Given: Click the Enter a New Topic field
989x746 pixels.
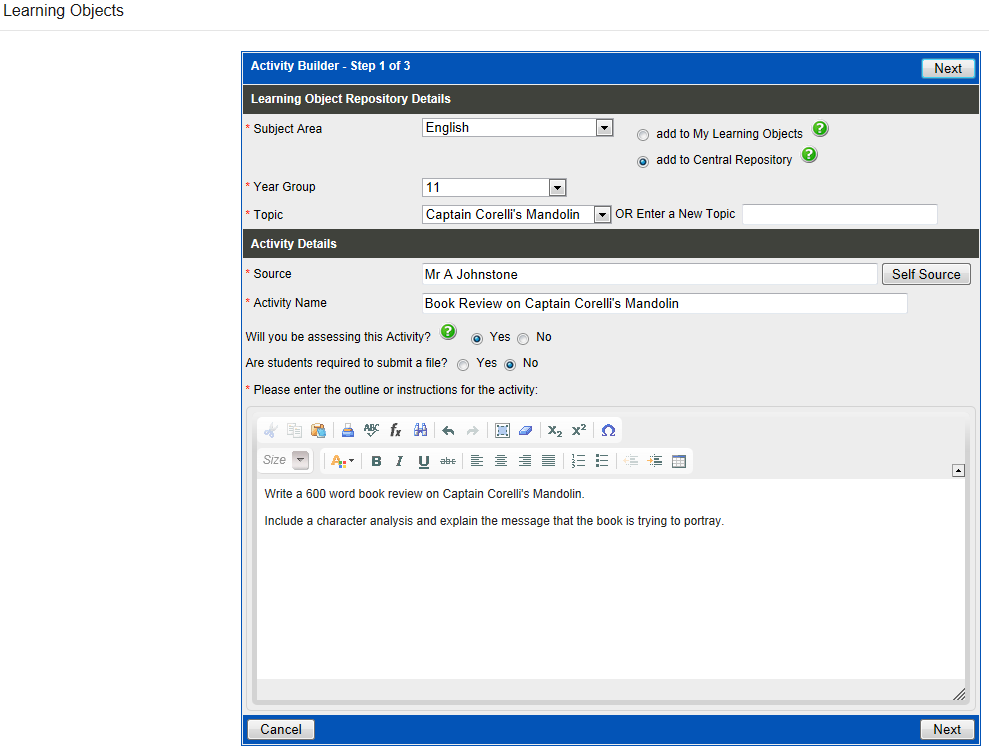Looking at the screenshot, I should [x=839, y=215].
